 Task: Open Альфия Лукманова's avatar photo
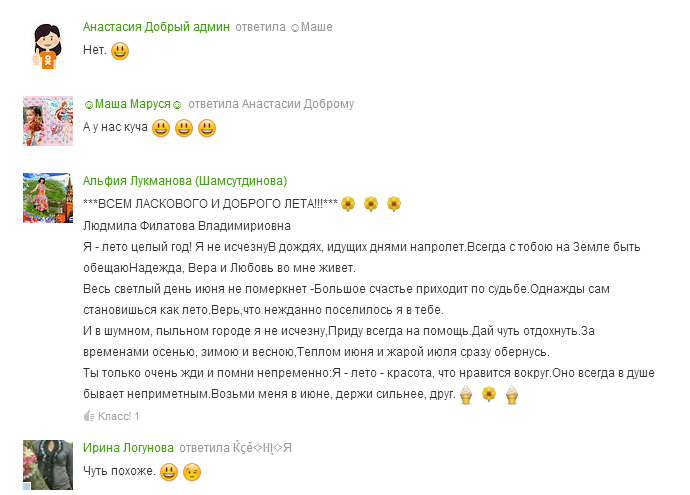pyautogui.click(x=48, y=198)
